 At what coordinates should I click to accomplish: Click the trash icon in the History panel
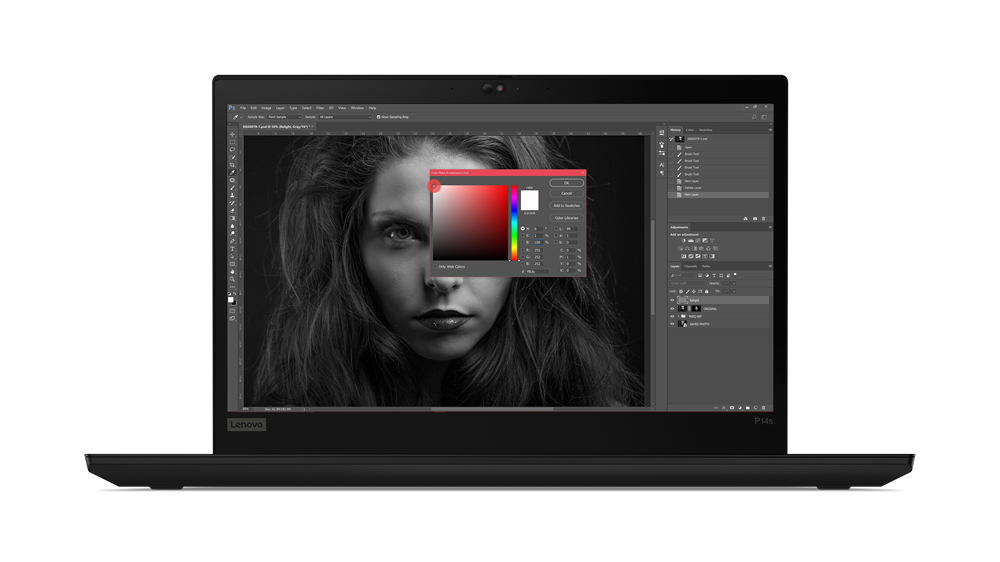[764, 218]
